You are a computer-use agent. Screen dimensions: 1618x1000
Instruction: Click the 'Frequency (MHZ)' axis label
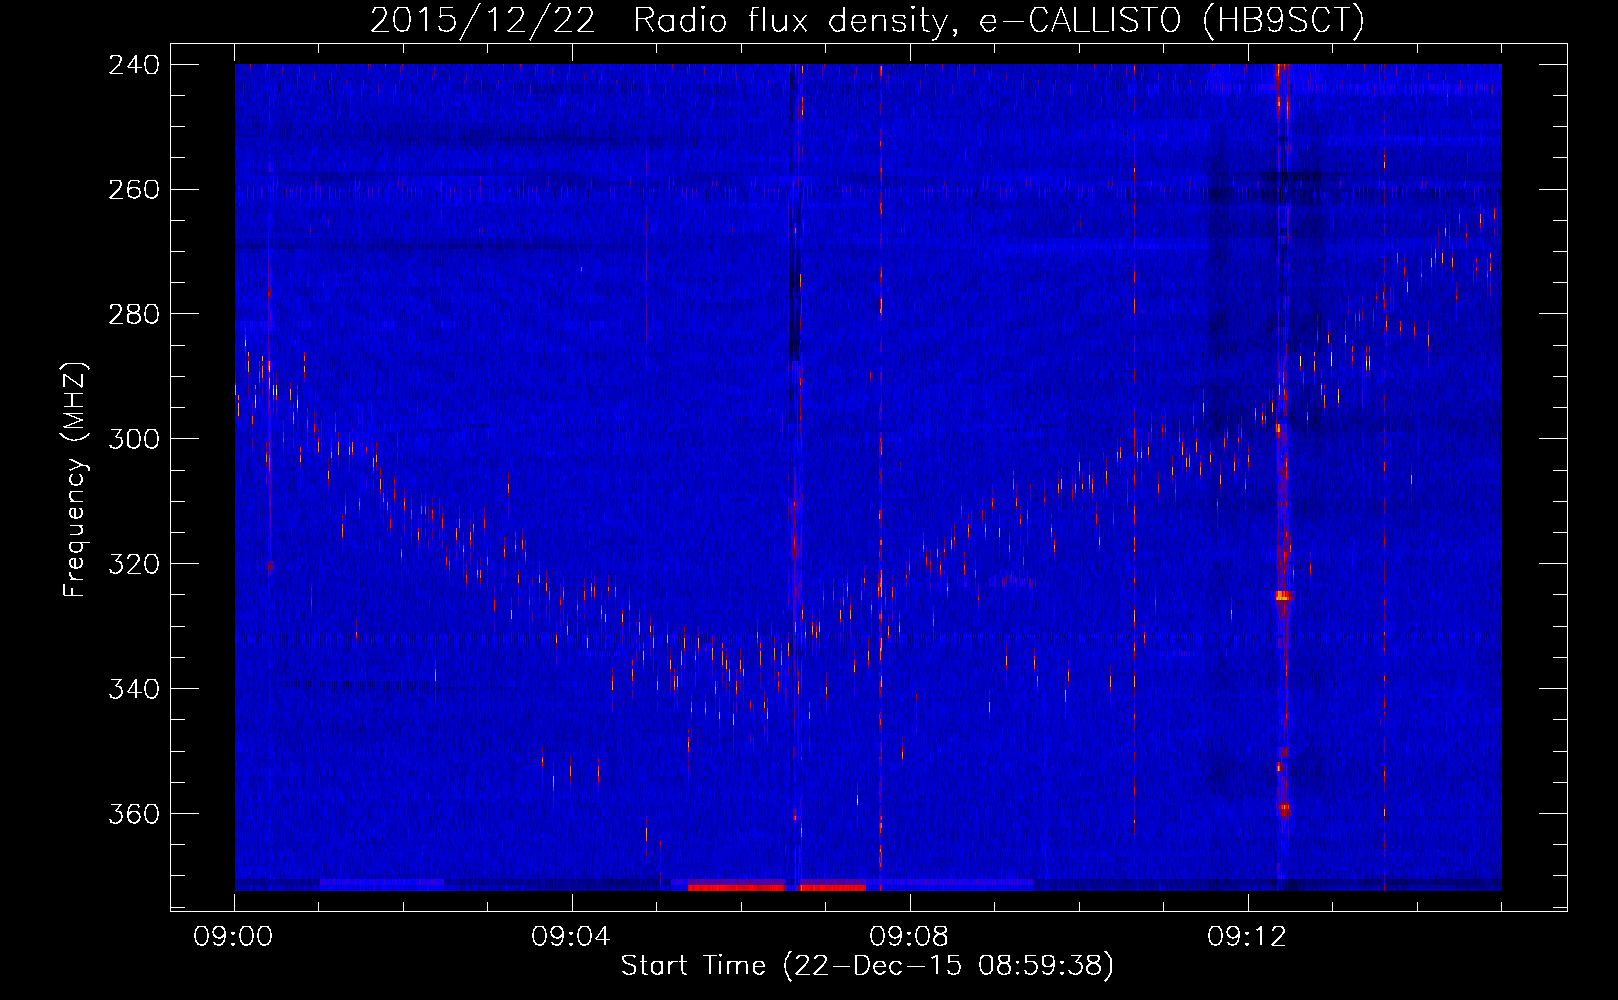(75, 480)
